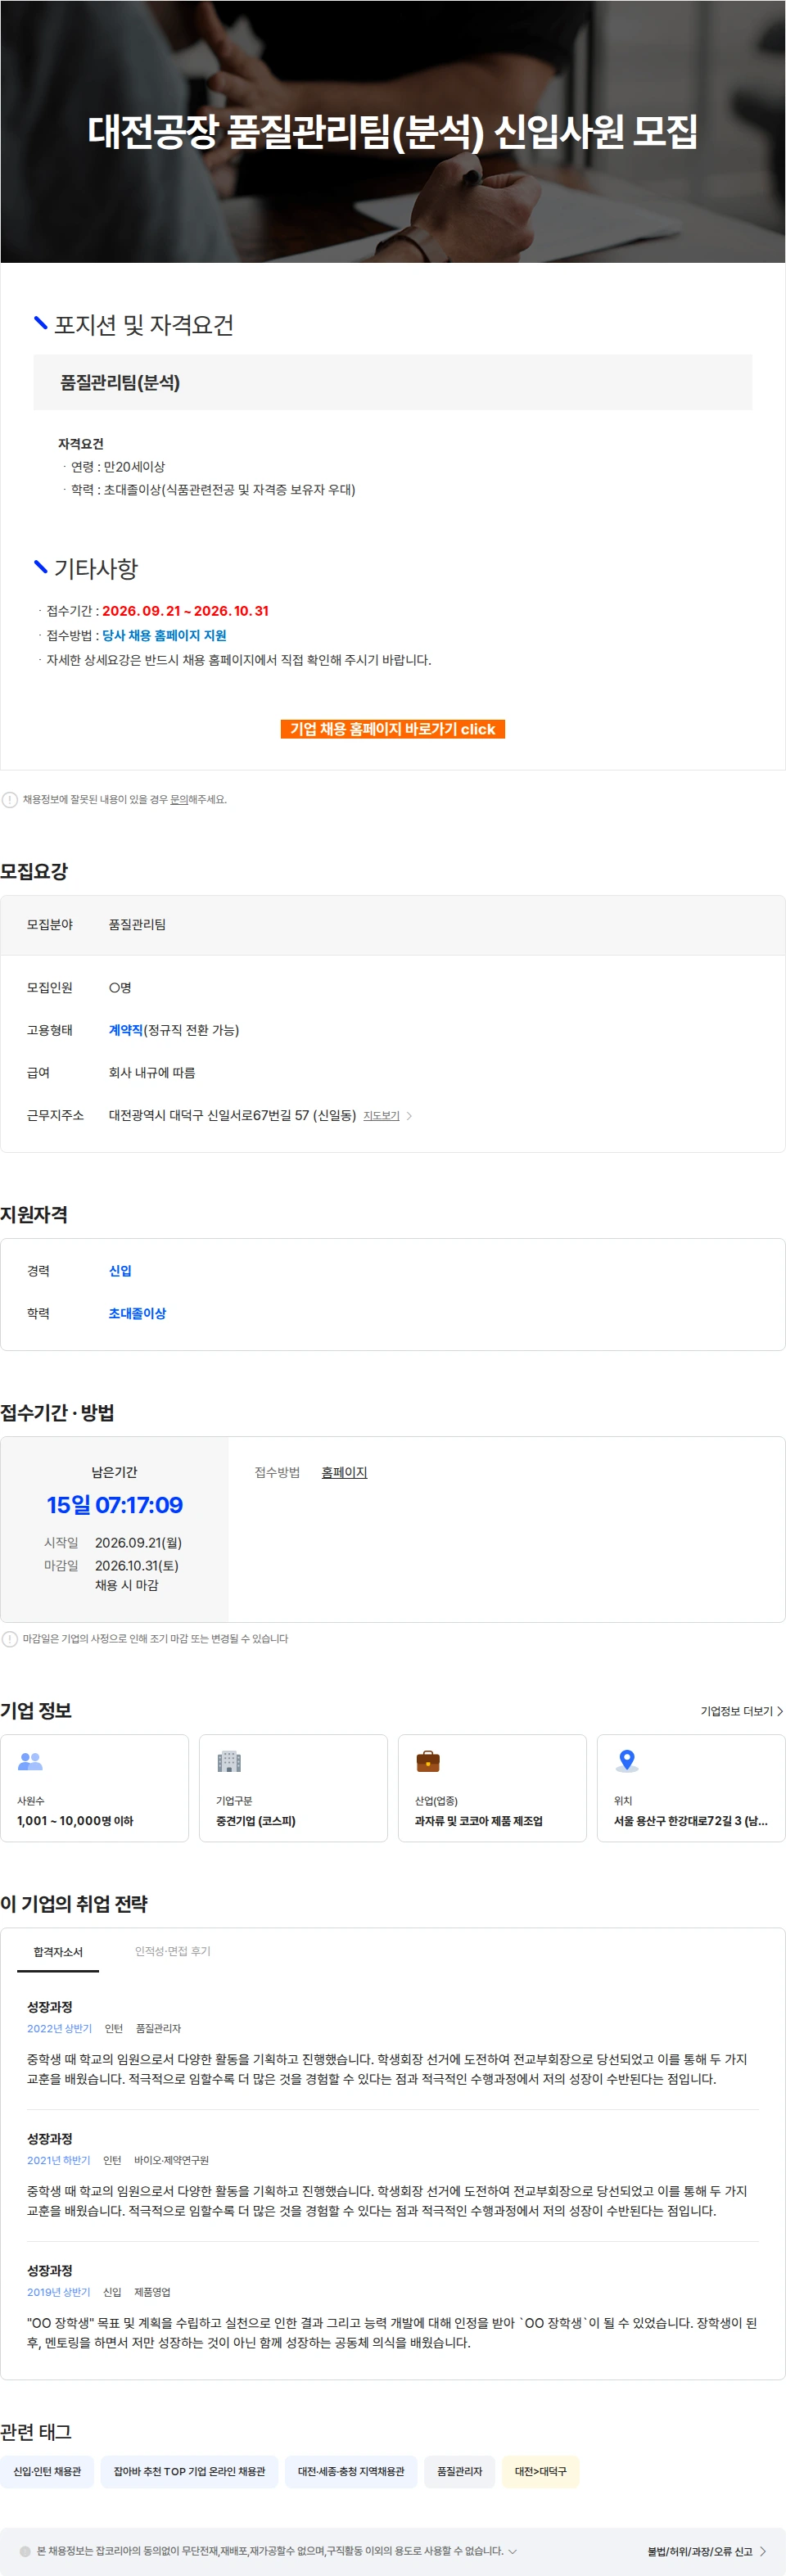Screen dimensions: 786x2576
Task: Click the blue 신입 career text
Action: 120,1271
